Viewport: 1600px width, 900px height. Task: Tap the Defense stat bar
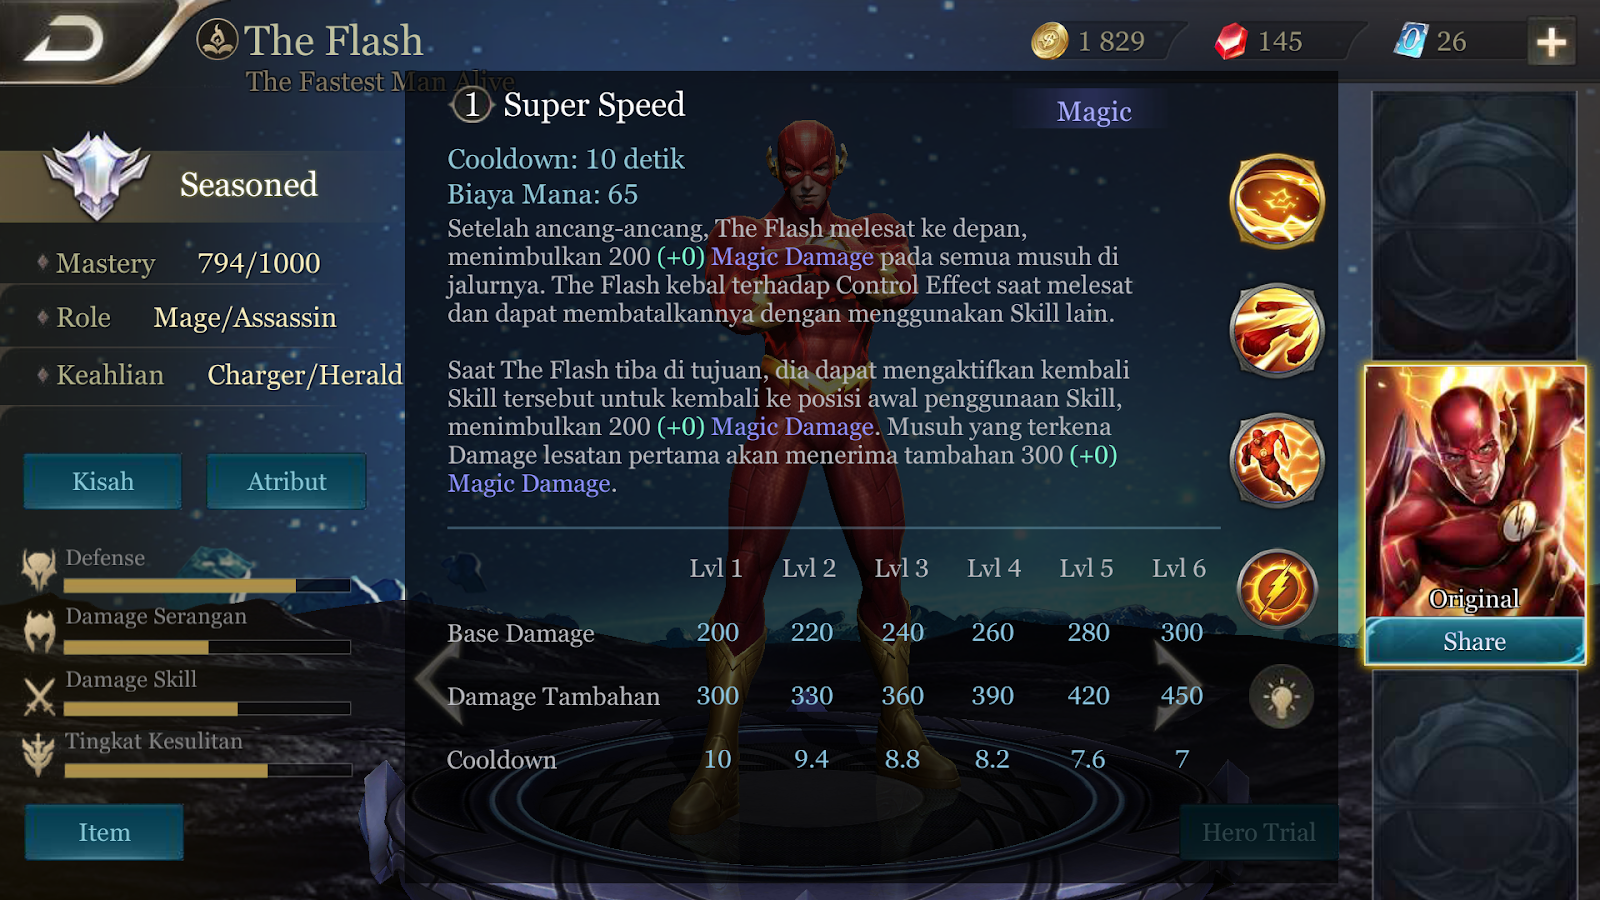207,585
